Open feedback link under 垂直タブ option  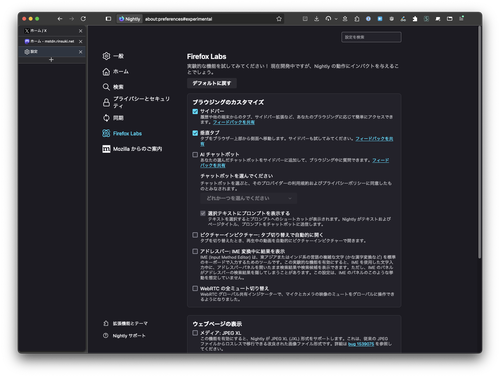374,139
